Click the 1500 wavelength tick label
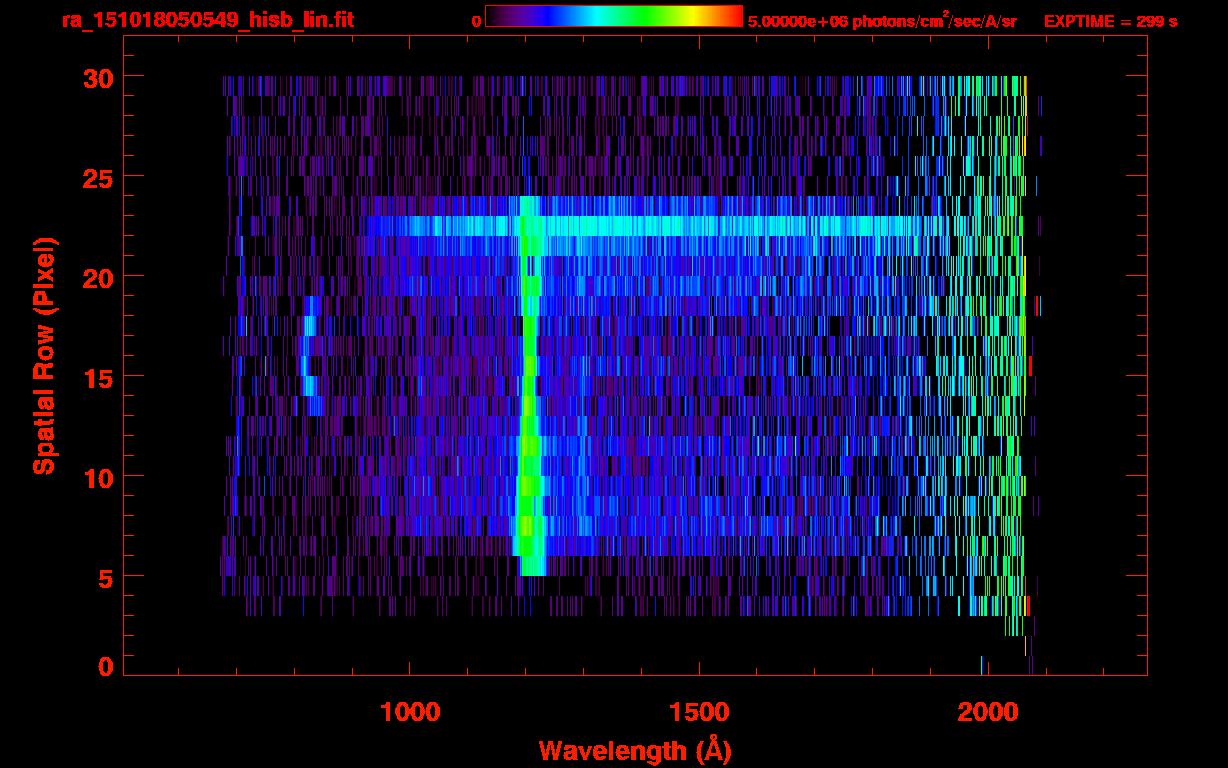Viewport: 1228px width, 768px height. pos(698,712)
